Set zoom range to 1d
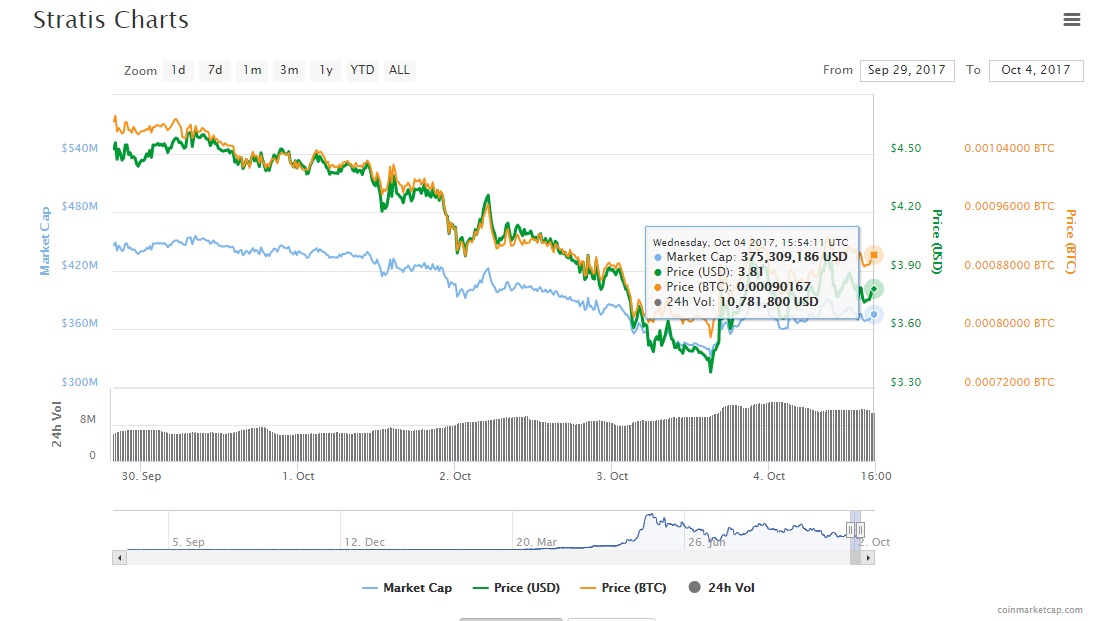The image size is (1111, 621). click(x=178, y=70)
